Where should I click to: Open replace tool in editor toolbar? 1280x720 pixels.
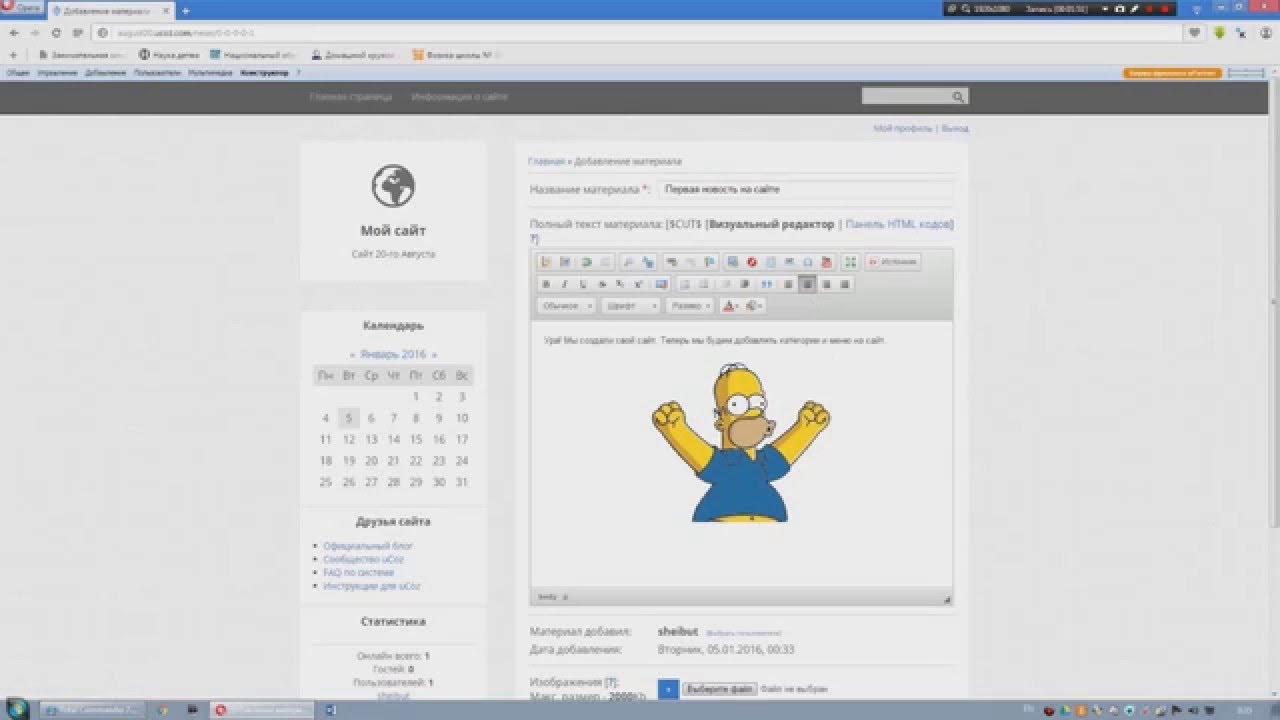point(648,262)
